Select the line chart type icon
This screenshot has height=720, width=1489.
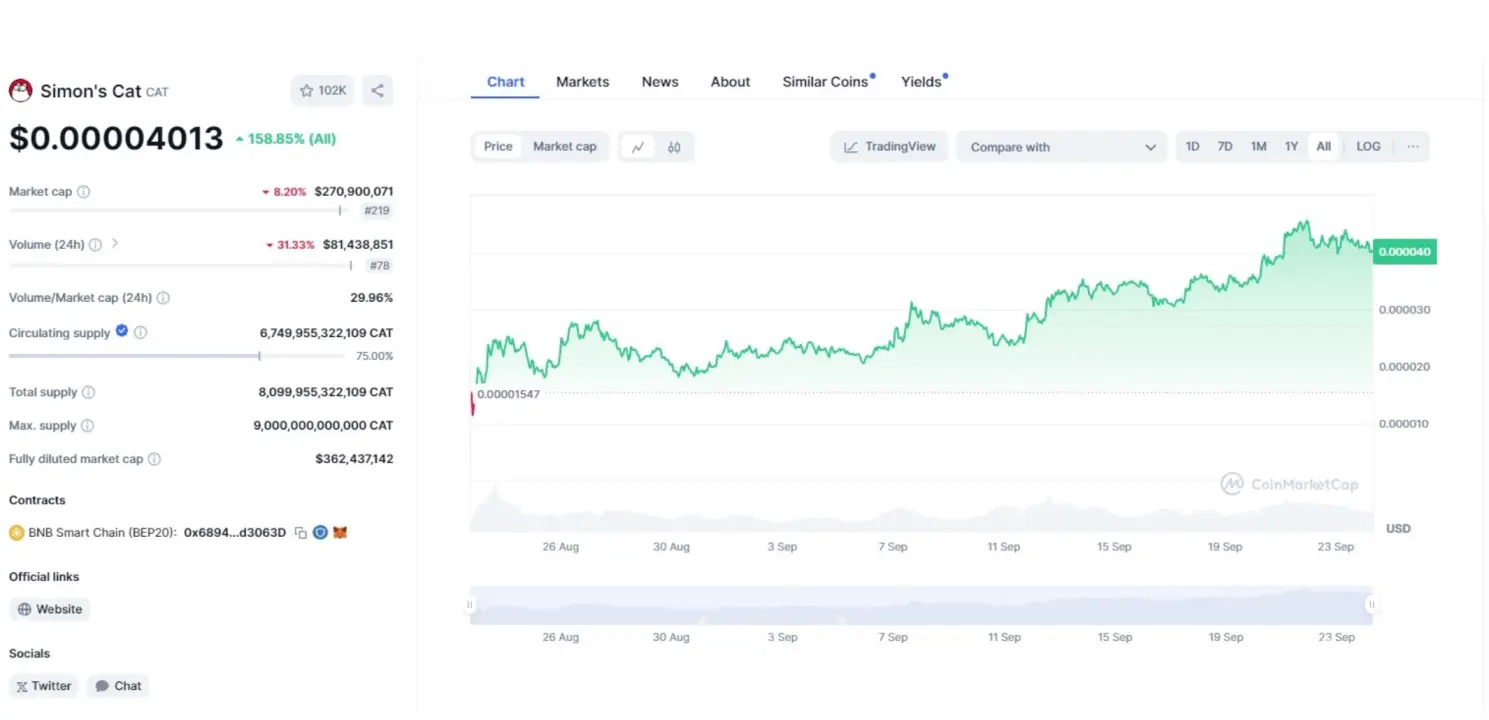[638, 147]
